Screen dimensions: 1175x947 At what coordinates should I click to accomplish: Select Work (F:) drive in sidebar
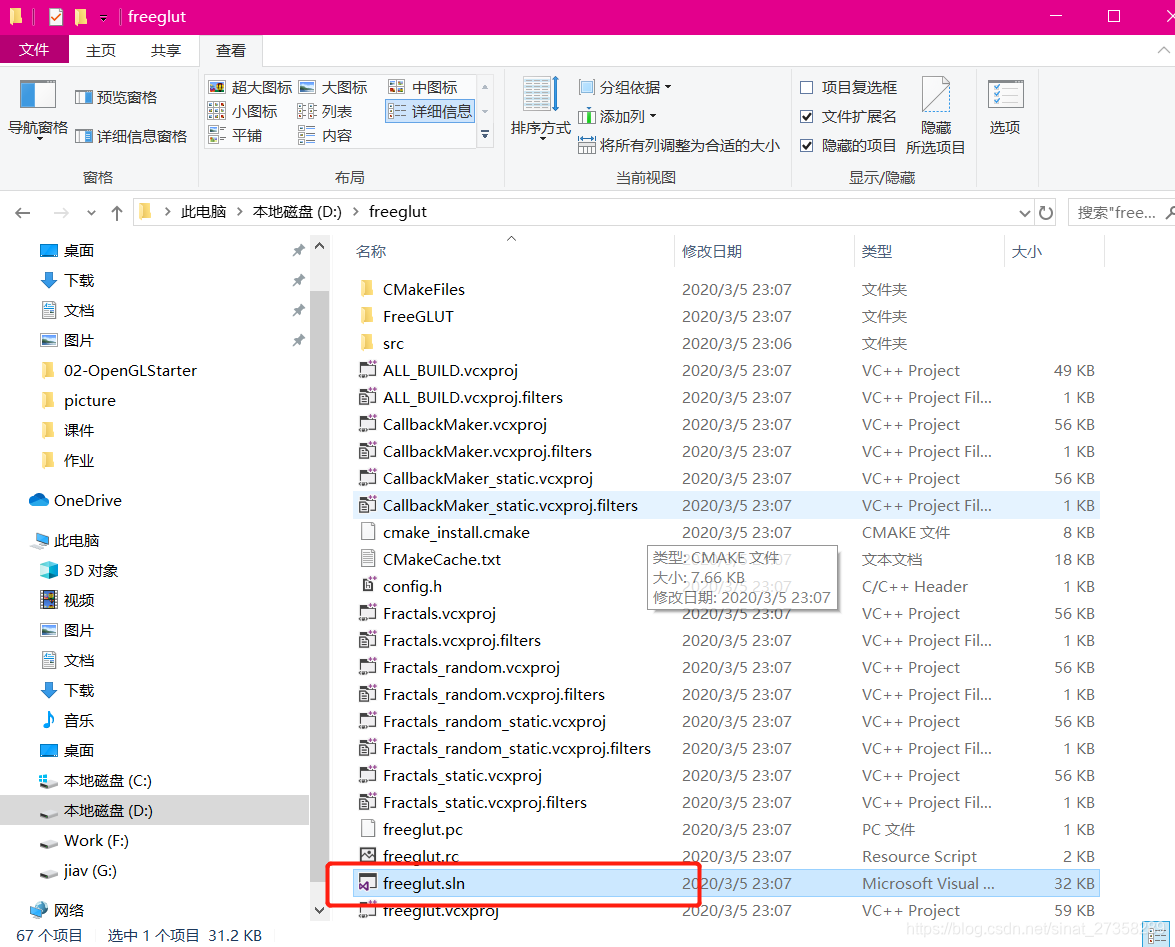tap(84, 841)
